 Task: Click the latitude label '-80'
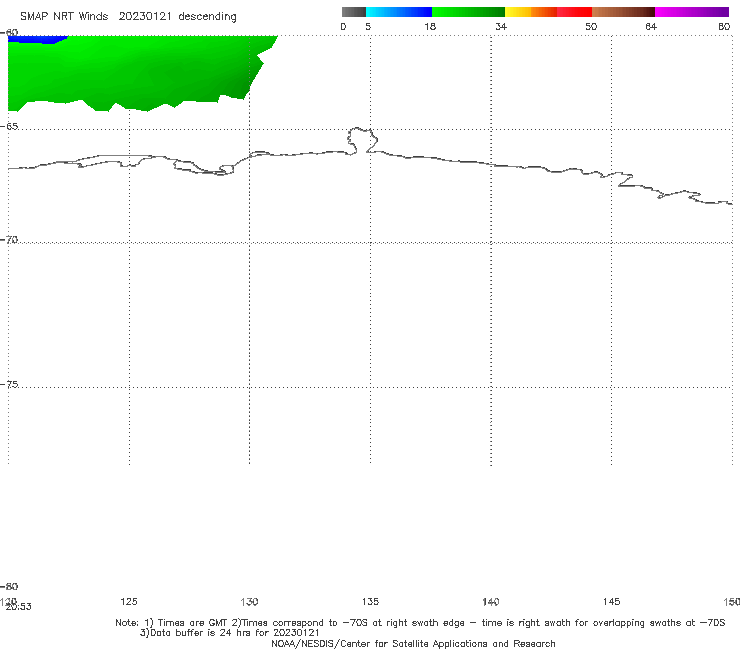click(9, 587)
